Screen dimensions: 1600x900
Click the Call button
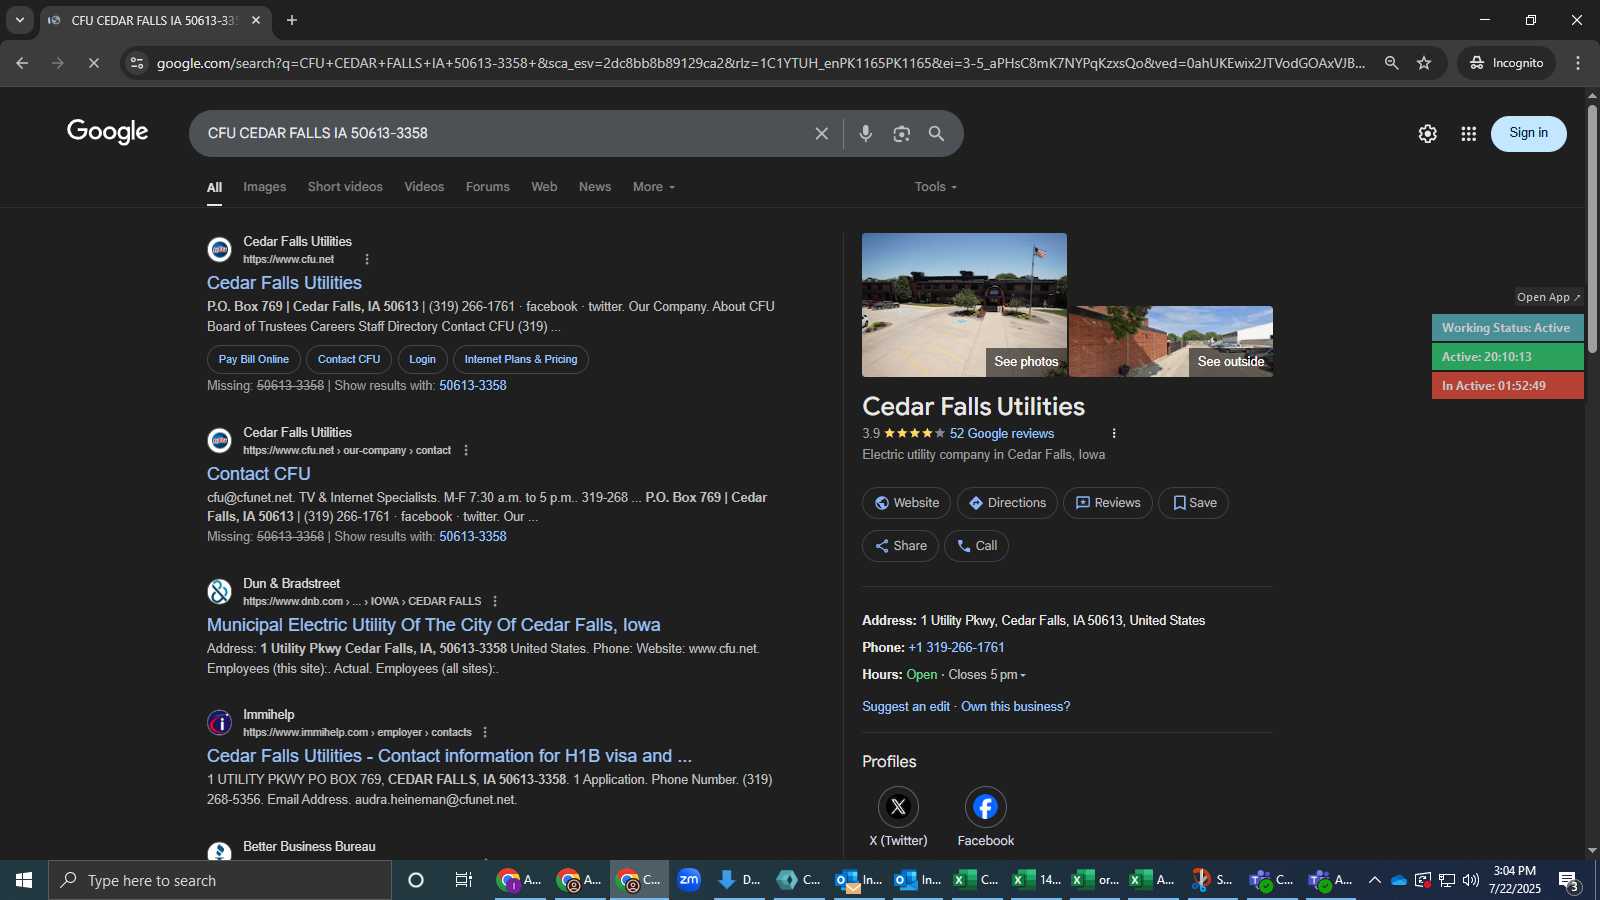[x=976, y=546]
